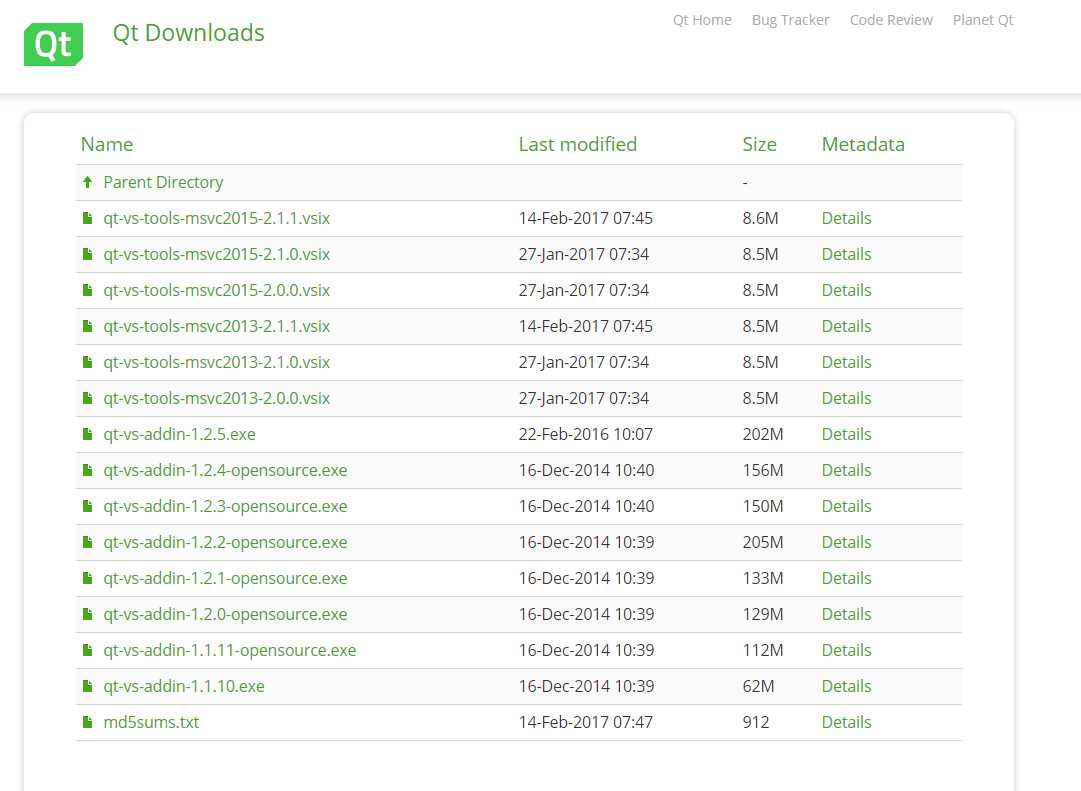Click the 14-Feb-2017 07:47 date cell
The width and height of the screenshot is (1081, 791).
[585, 721]
